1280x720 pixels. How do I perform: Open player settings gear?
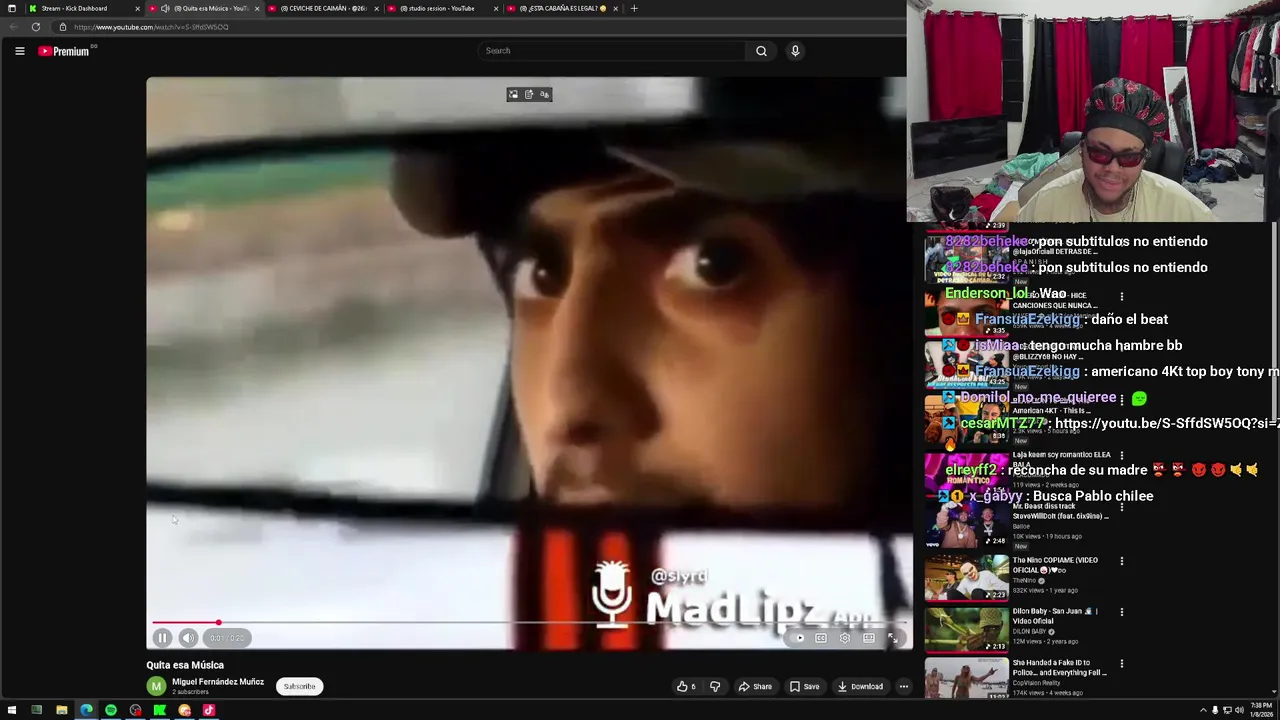(845, 638)
